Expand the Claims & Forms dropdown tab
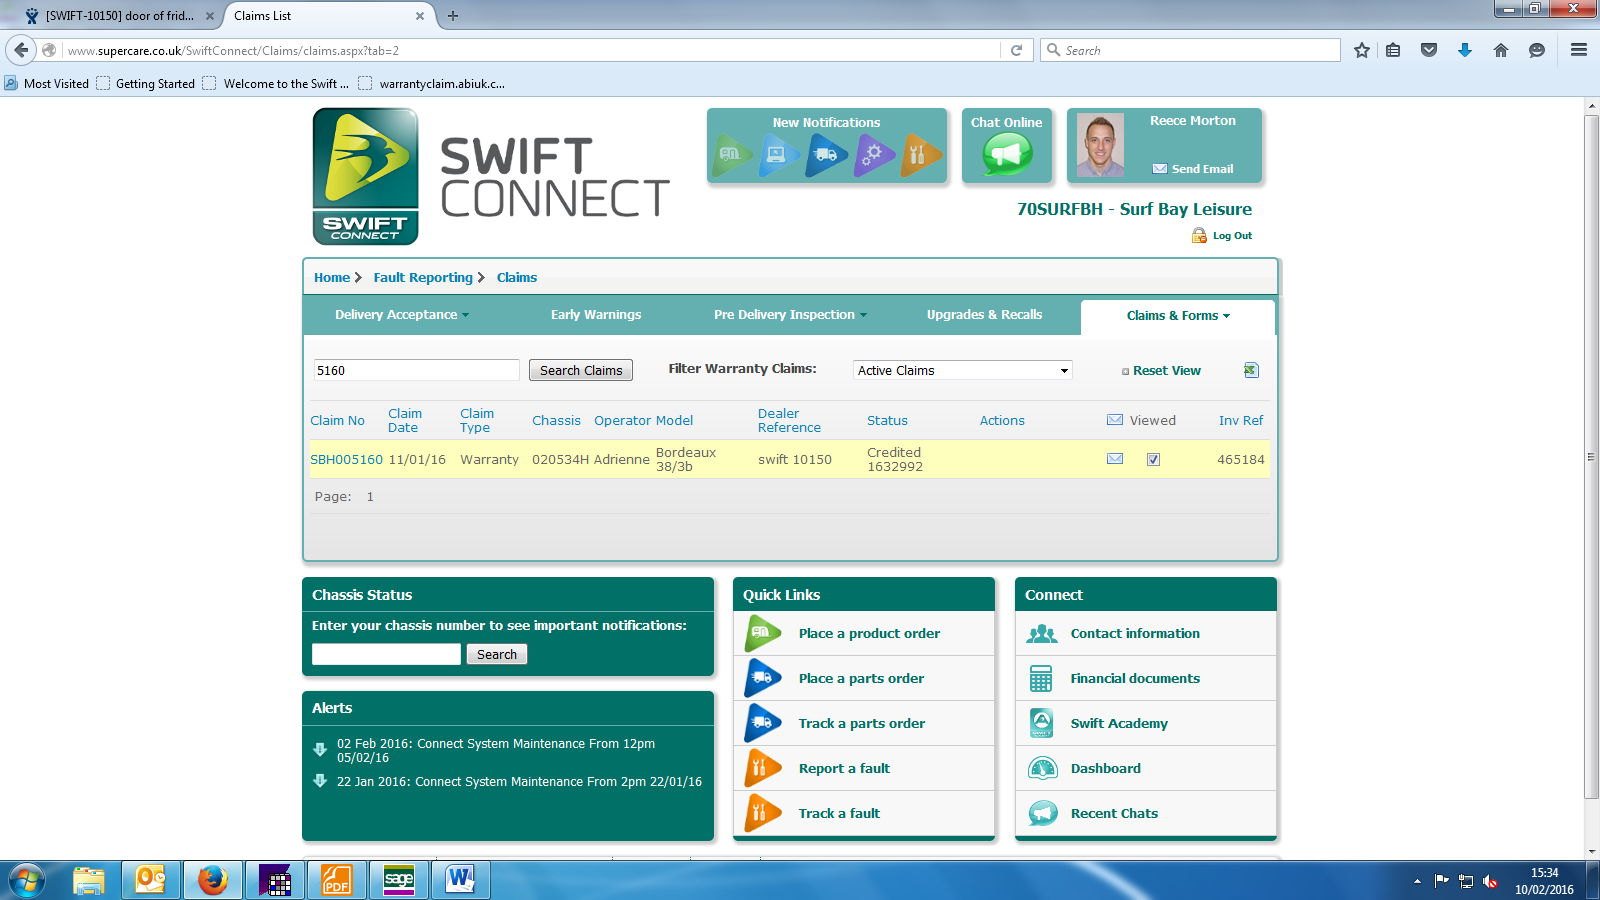Viewport: 1600px width, 900px height. (x=1177, y=316)
